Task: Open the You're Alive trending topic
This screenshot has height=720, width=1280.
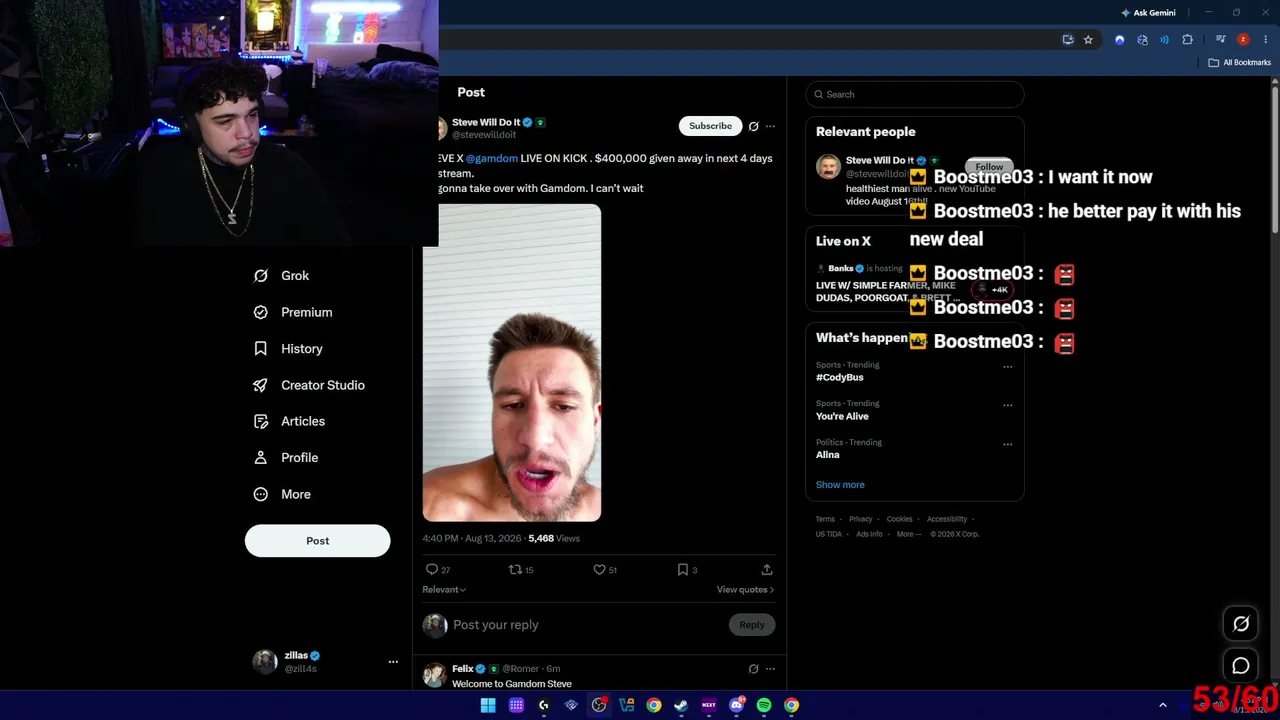Action: [x=842, y=416]
